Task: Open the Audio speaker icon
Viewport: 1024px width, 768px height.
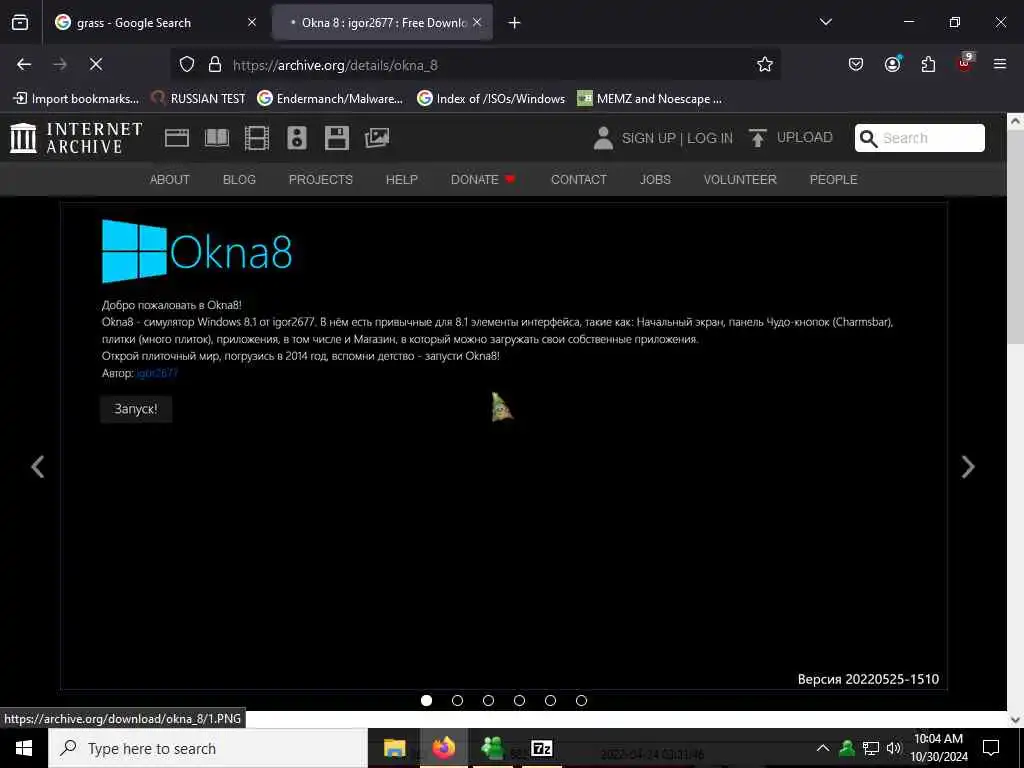Action: point(297,138)
